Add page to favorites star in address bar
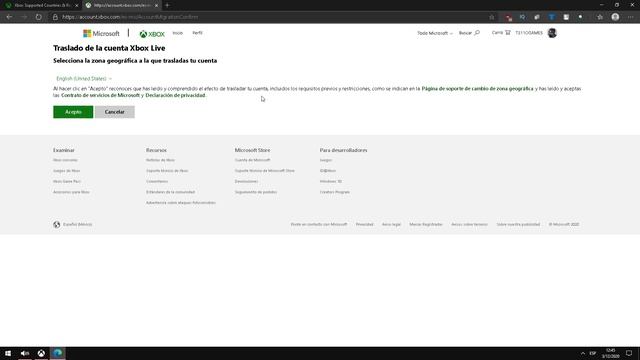 coord(491,17)
